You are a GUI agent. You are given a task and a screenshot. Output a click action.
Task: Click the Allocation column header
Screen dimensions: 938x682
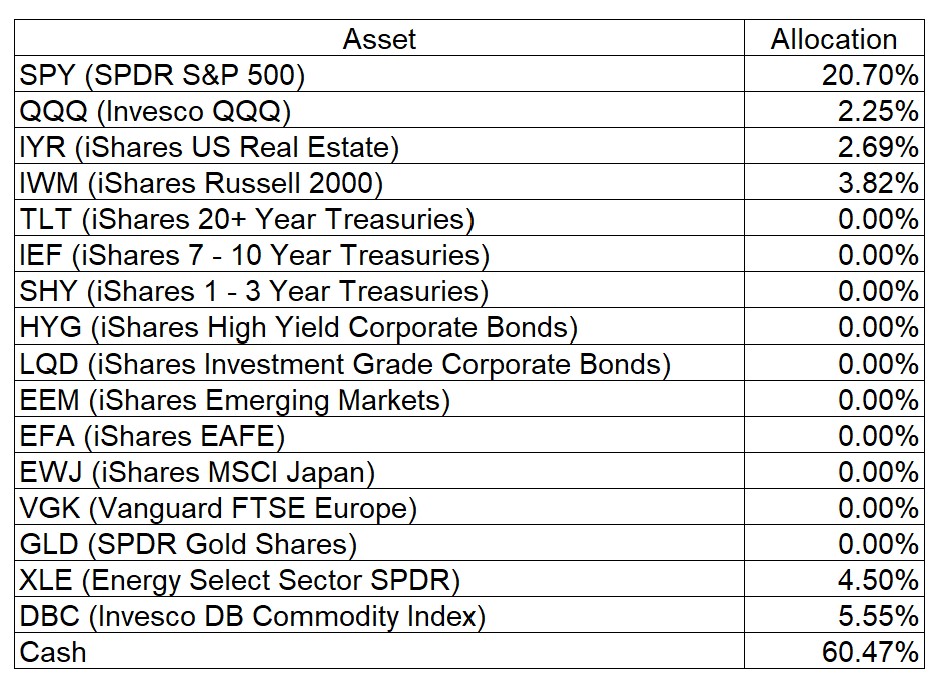click(x=833, y=39)
